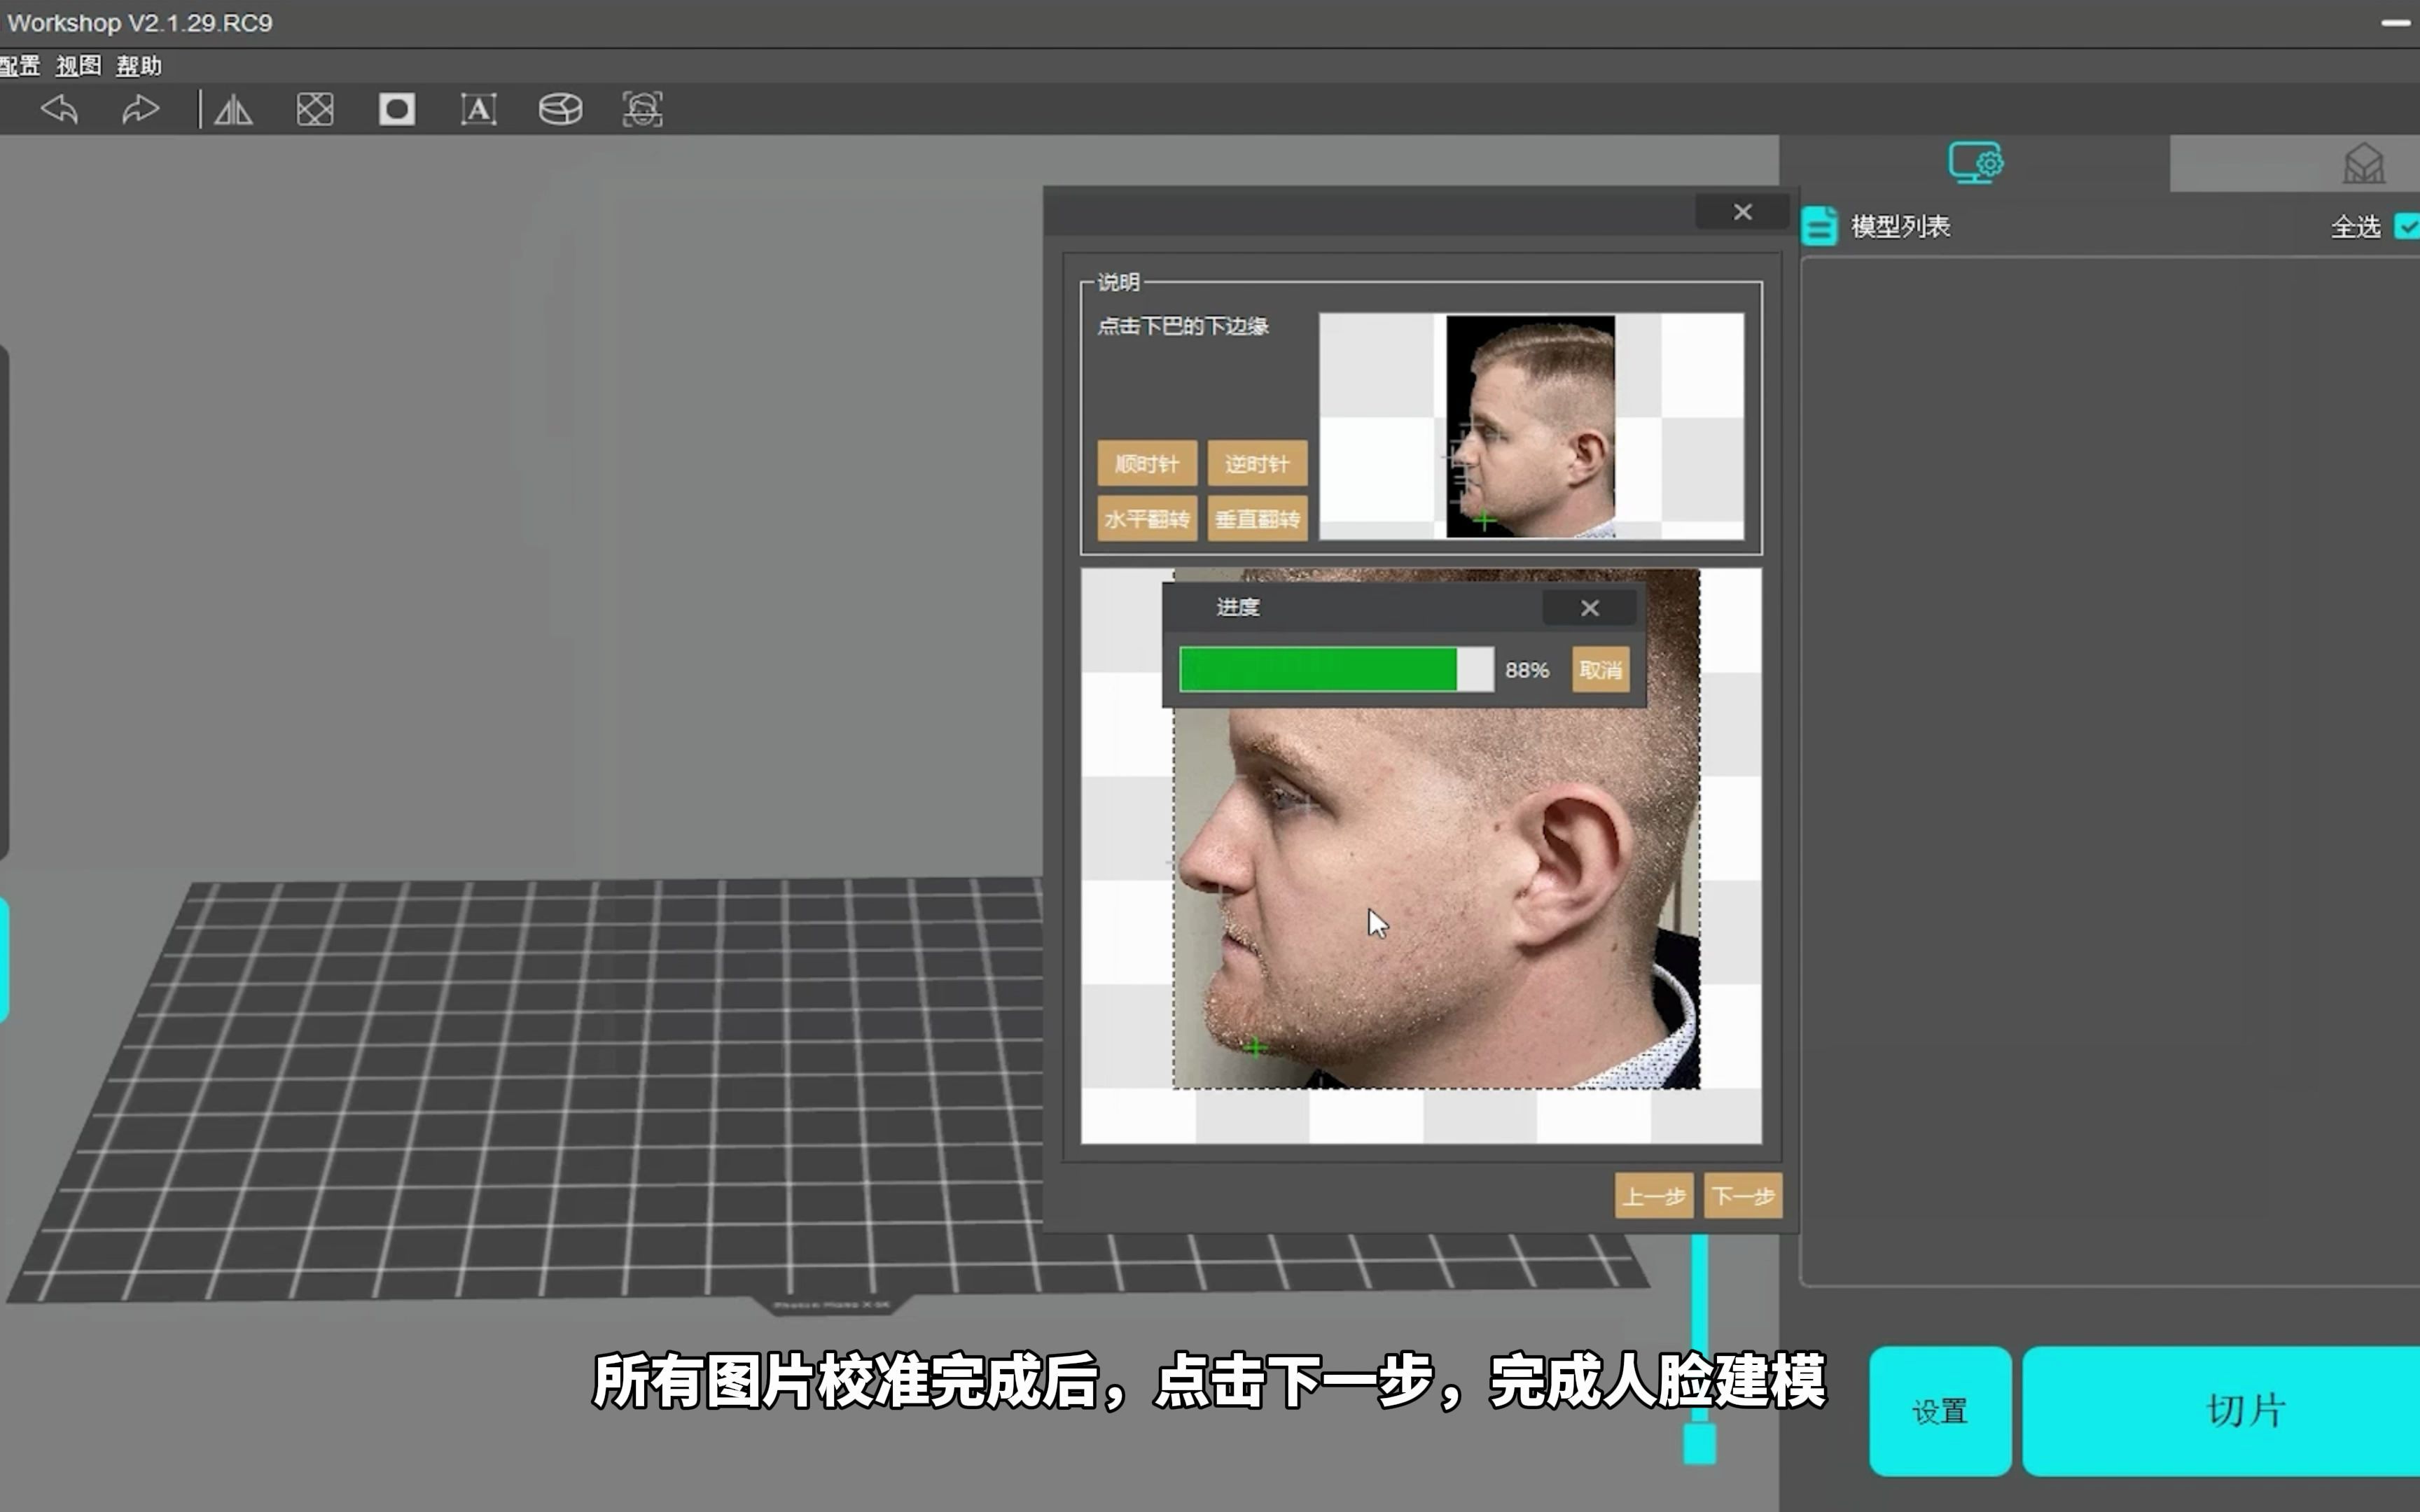
Task: Click the 3D cylinder tool icon
Action: coord(561,110)
